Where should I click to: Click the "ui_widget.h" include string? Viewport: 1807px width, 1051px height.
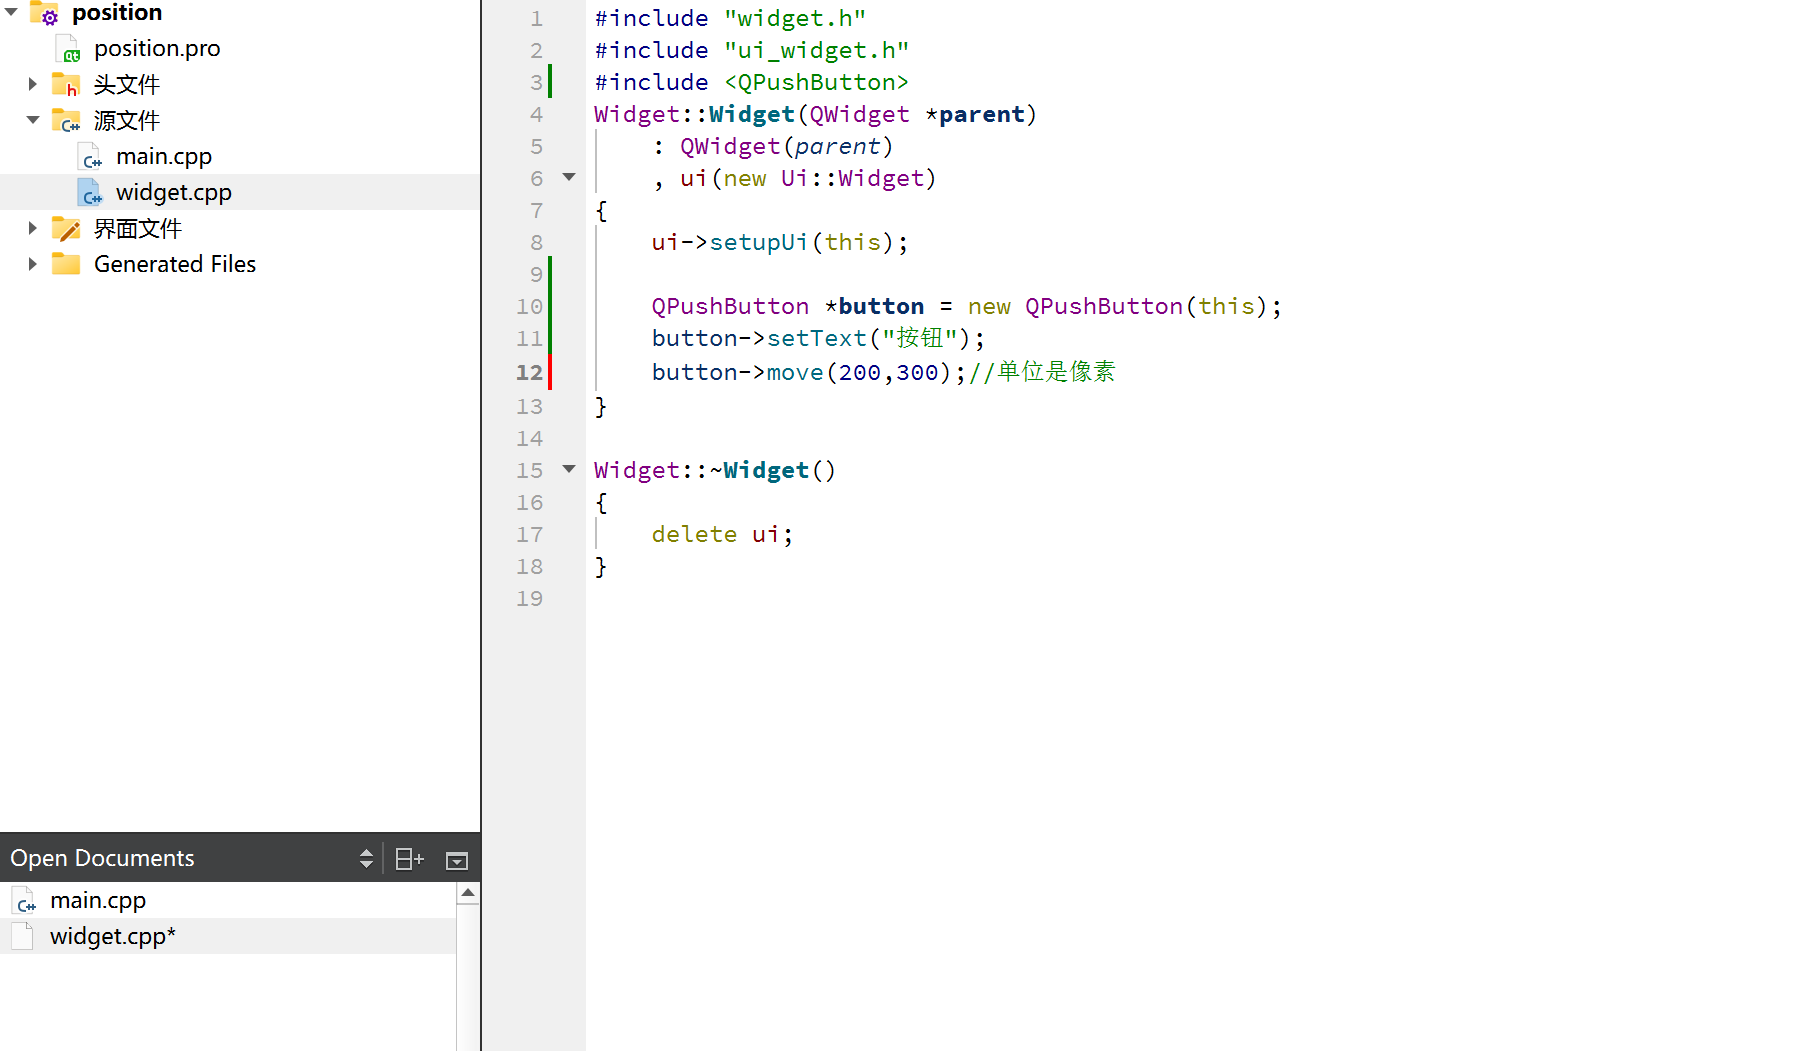816,50
